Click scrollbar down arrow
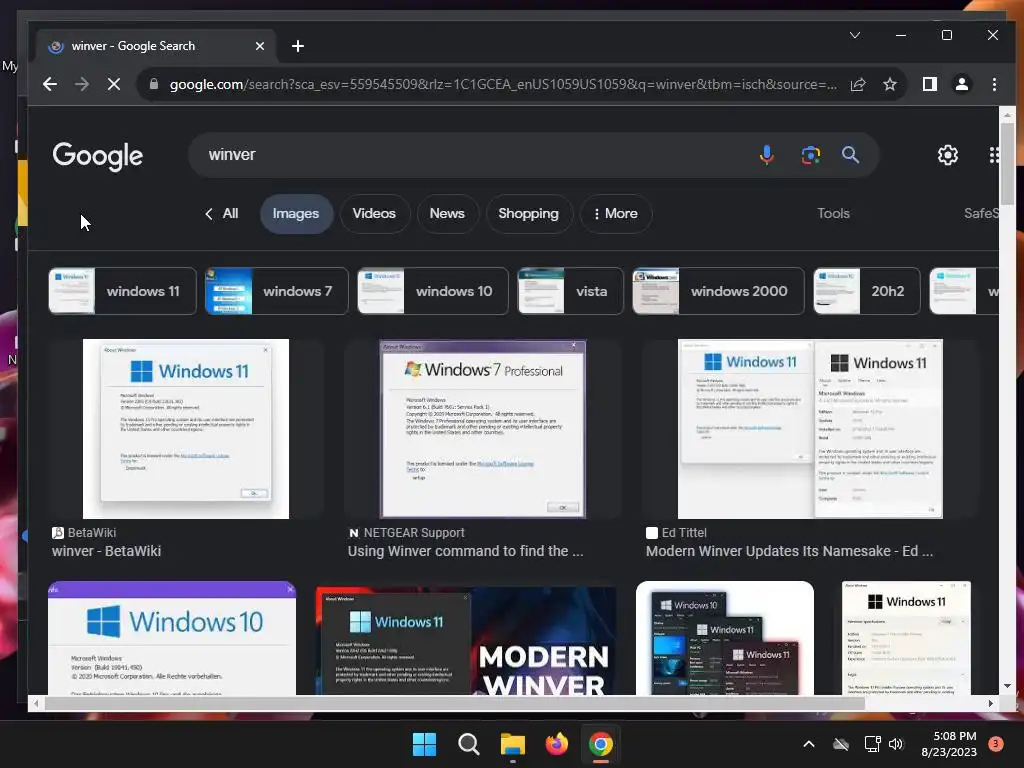The width and height of the screenshot is (1024, 768). tap(1007, 686)
